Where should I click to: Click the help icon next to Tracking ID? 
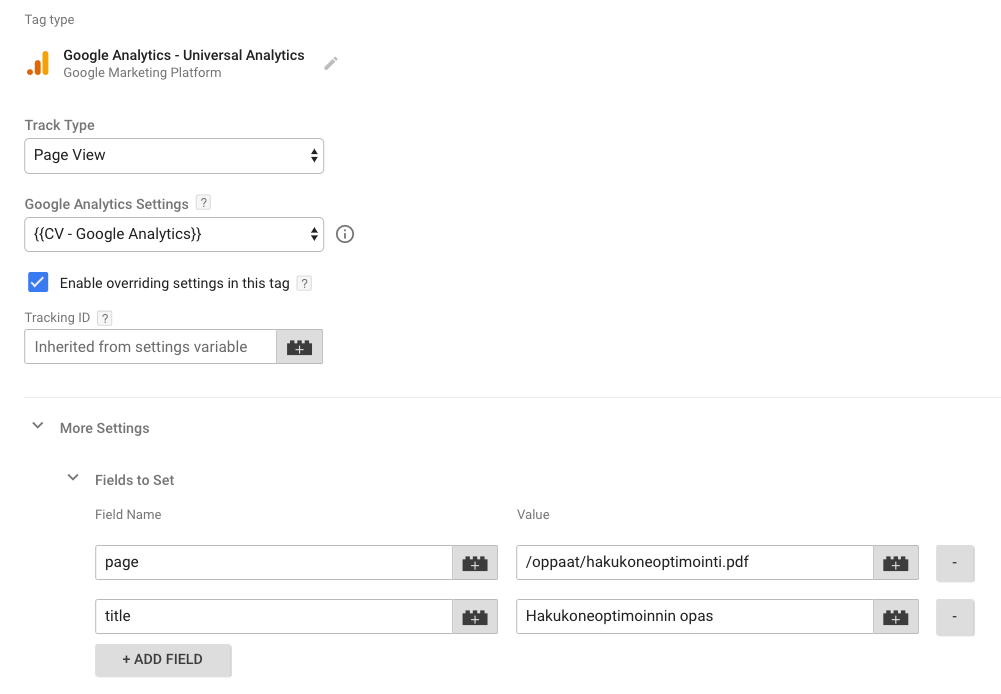click(x=105, y=318)
